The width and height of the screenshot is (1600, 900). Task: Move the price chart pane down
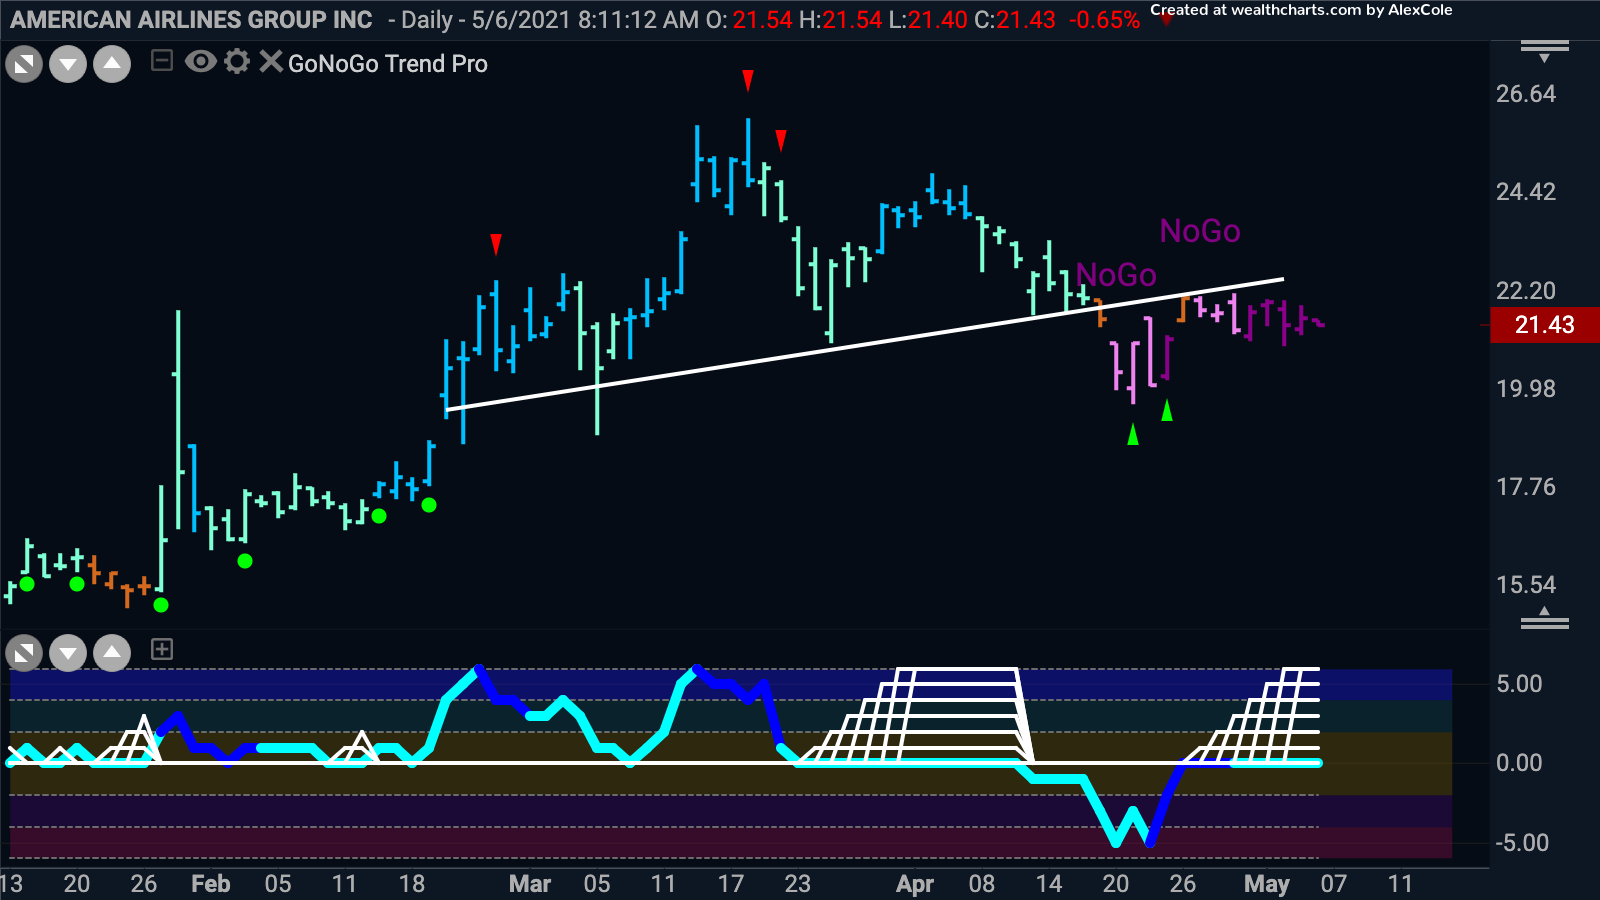pos(68,66)
